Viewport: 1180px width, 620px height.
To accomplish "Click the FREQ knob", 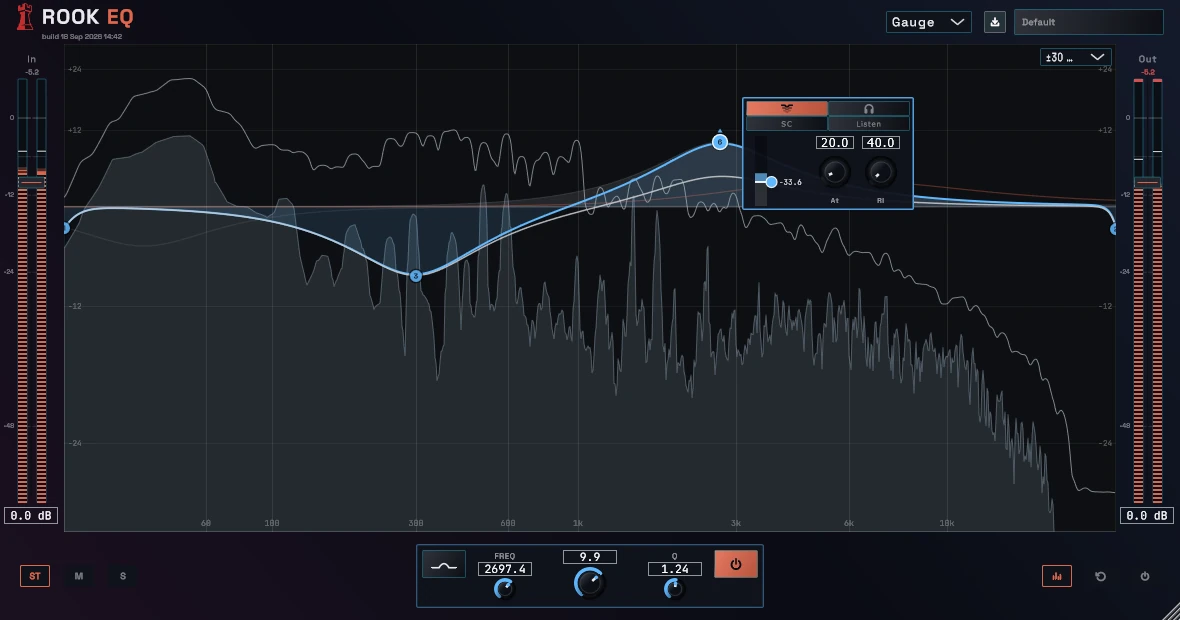I will click(x=504, y=589).
